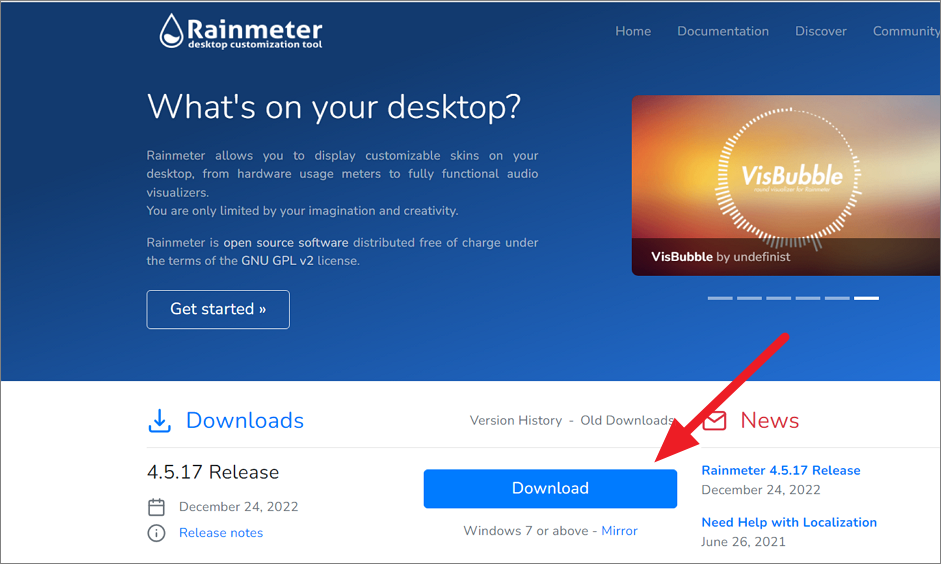This screenshot has width=941, height=564.
Task: Click the June 26, 2021 date text
Action: click(743, 542)
